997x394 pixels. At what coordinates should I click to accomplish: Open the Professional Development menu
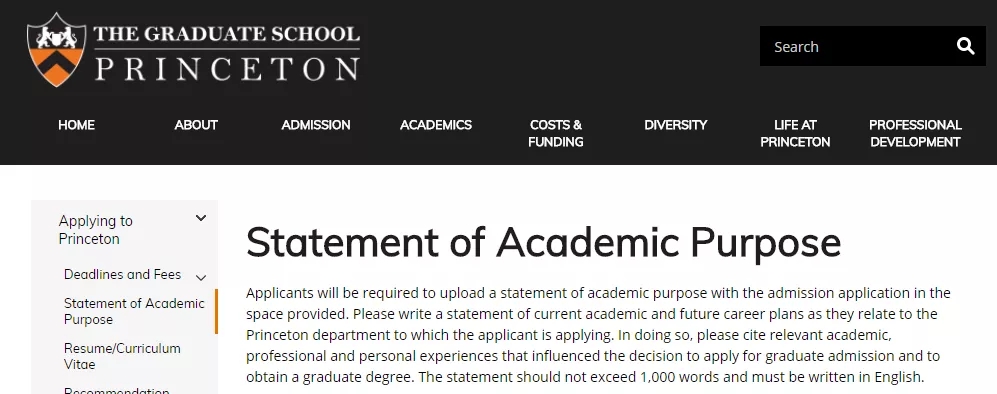click(915, 133)
